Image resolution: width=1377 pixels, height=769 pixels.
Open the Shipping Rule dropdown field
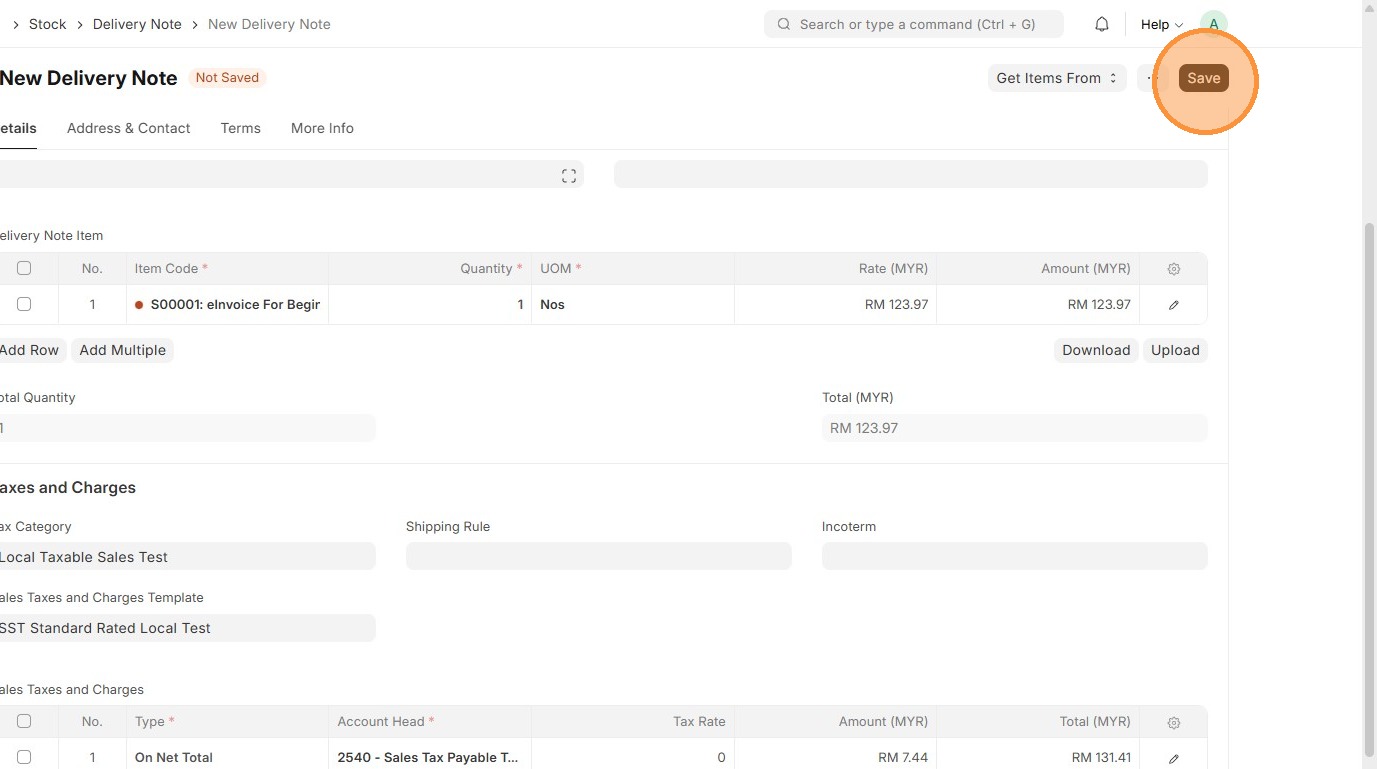coord(598,556)
